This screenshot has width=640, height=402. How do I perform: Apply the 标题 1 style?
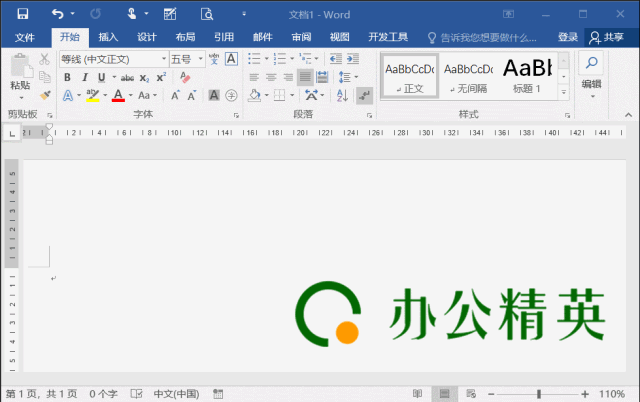[x=527, y=76]
